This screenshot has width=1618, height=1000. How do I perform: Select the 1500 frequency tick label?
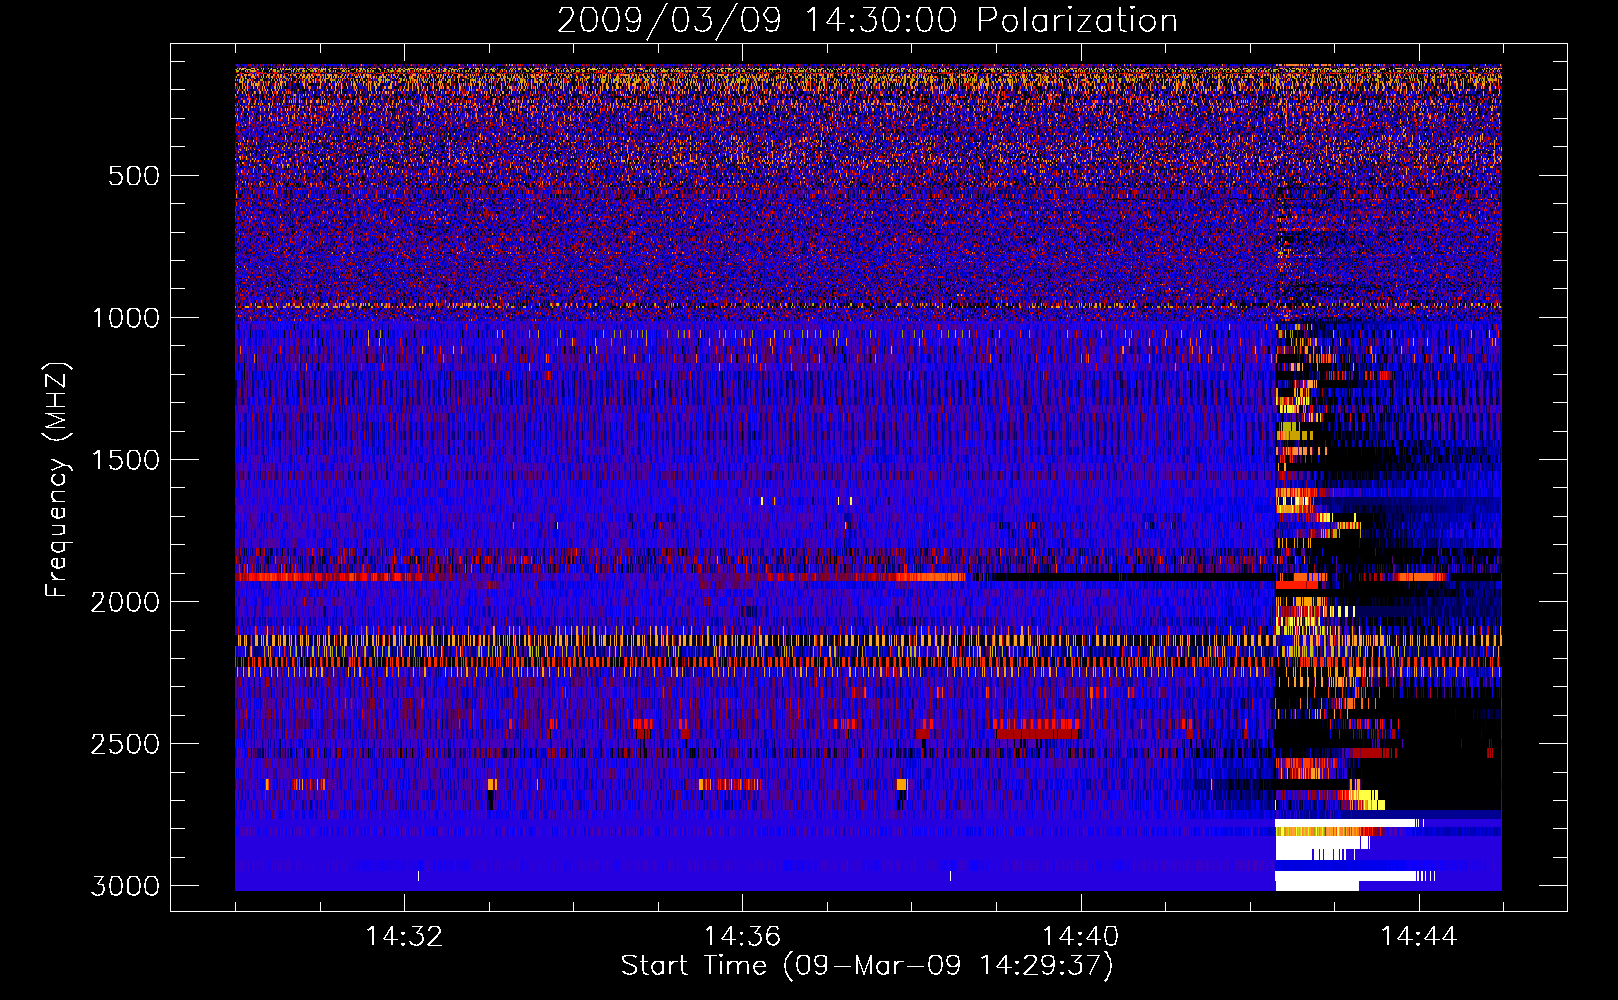point(125,460)
